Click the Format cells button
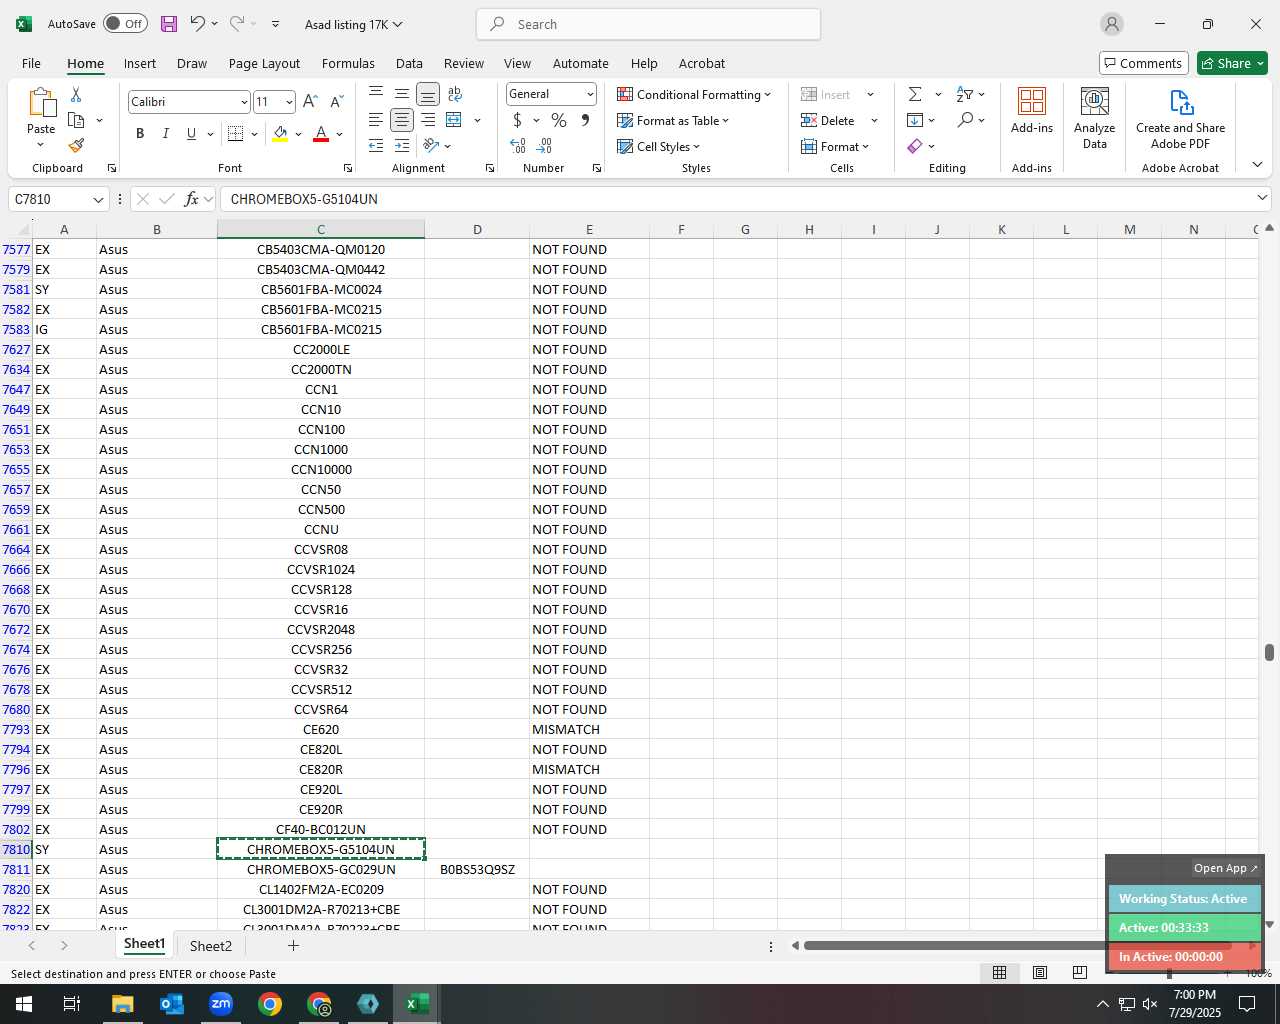 (835, 146)
